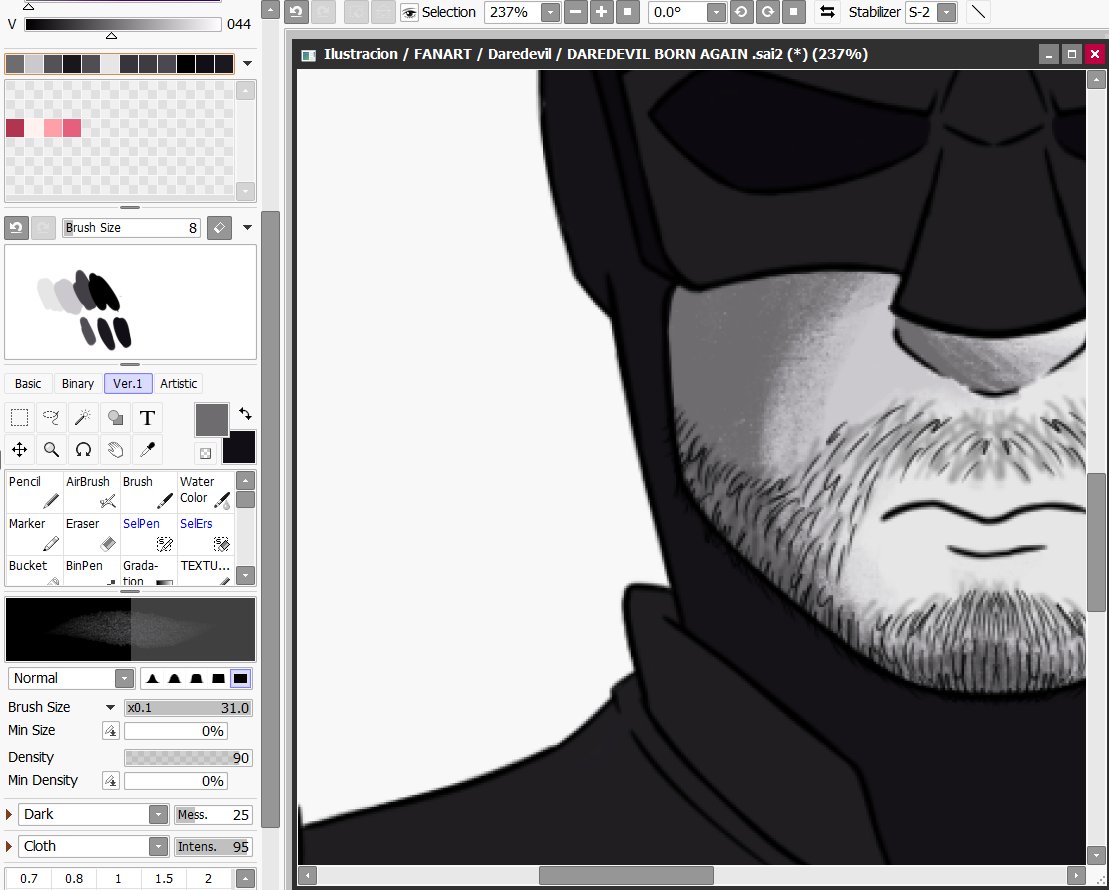This screenshot has height=890, width=1109.
Task: Click the foreground gray color box
Action: pos(211,420)
